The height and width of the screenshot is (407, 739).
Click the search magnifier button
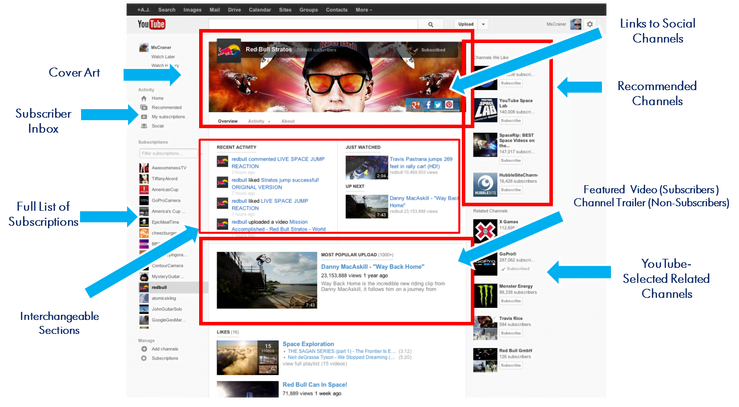[430, 24]
